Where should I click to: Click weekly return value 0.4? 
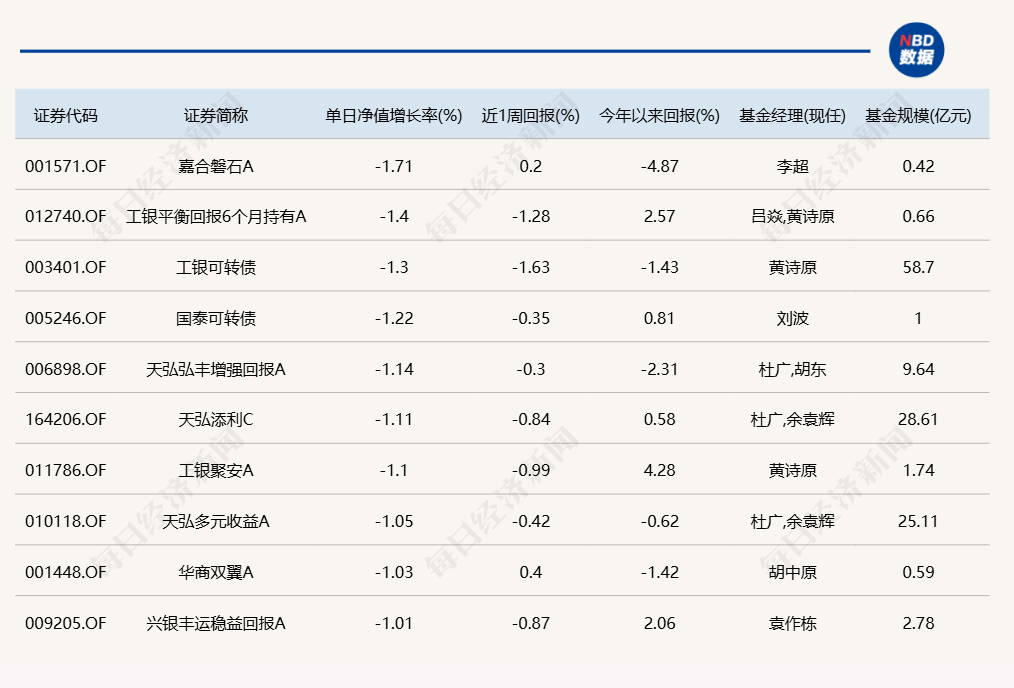click(531, 572)
